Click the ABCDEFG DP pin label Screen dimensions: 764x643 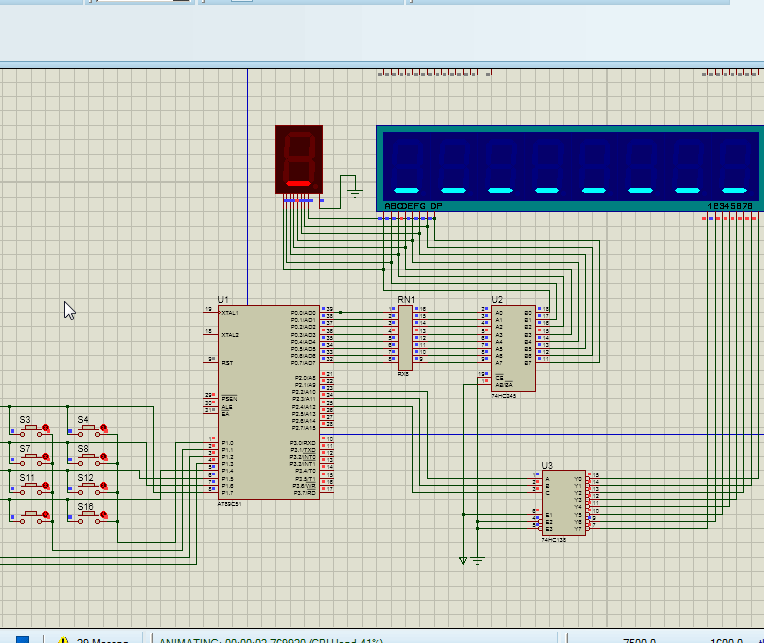[x=413, y=206]
